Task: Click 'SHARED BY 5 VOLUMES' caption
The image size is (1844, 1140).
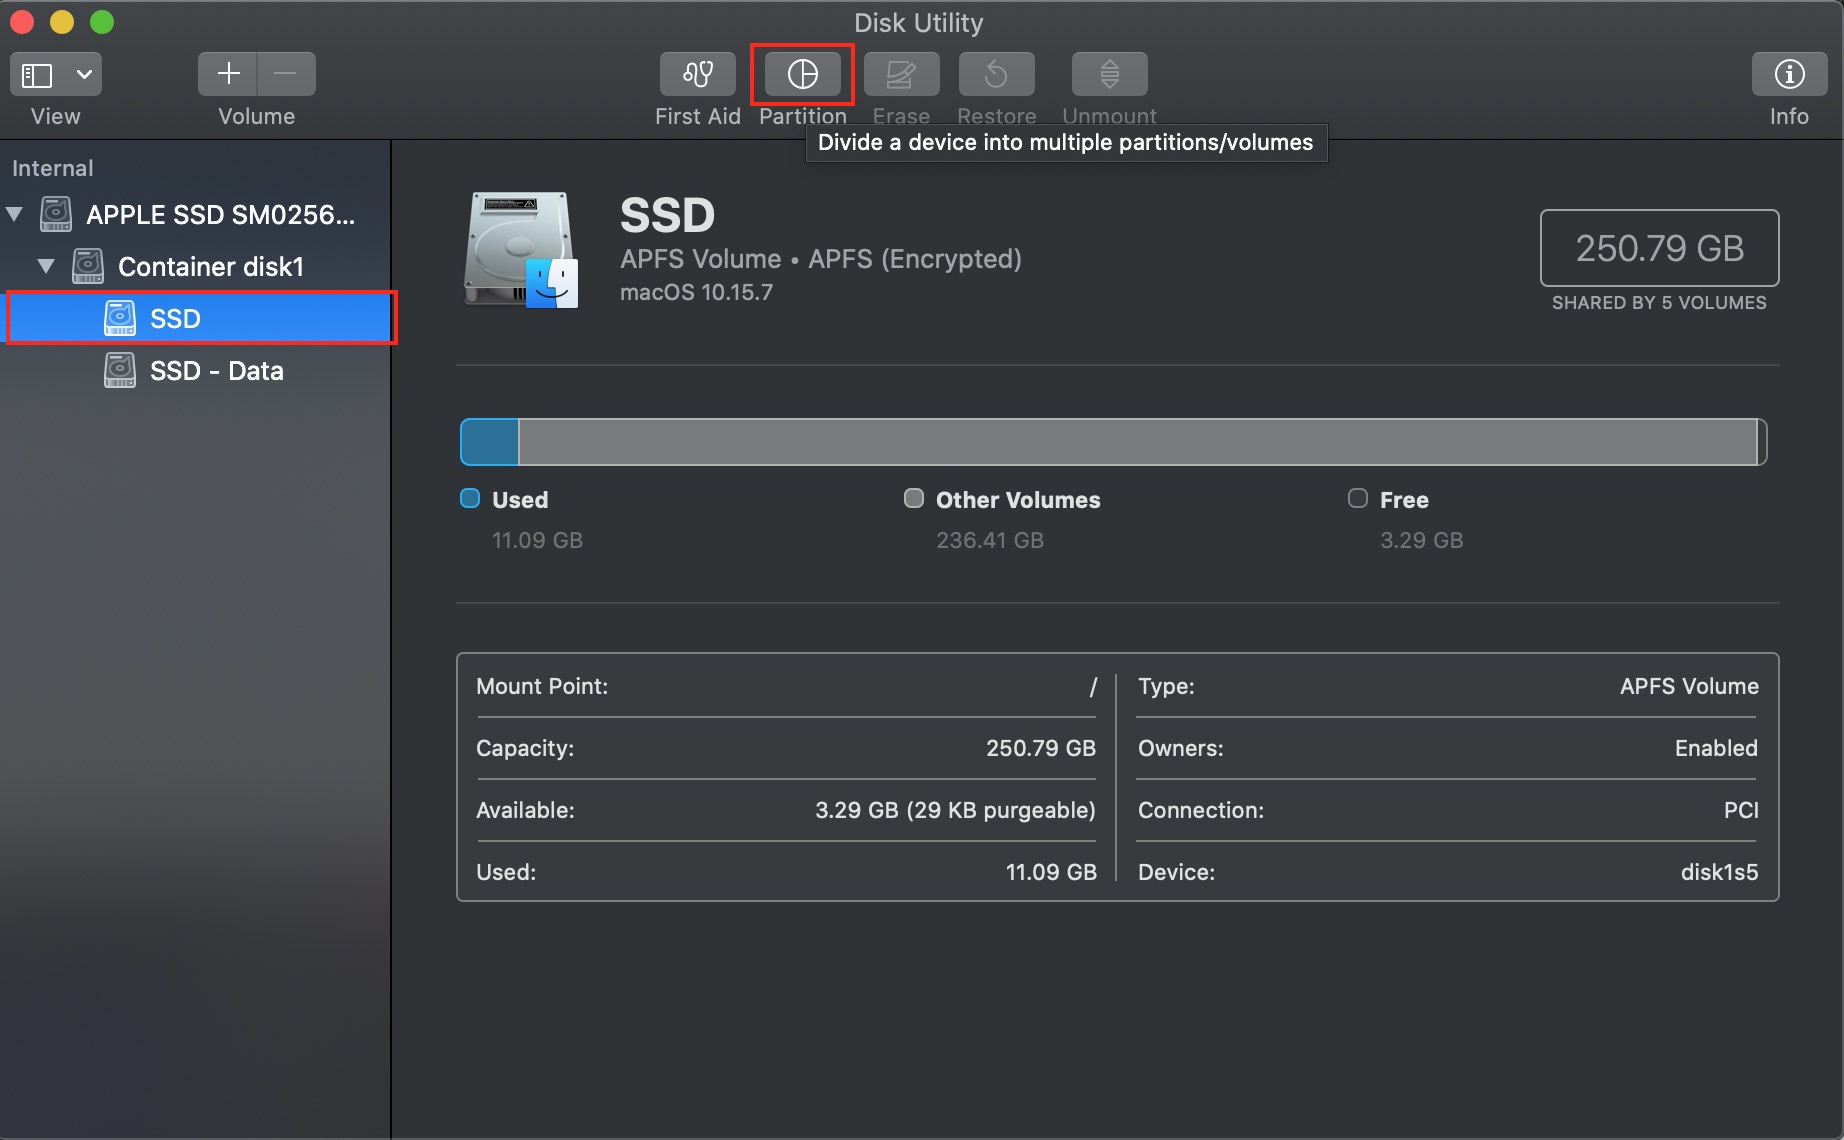Action: (x=1659, y=303)
